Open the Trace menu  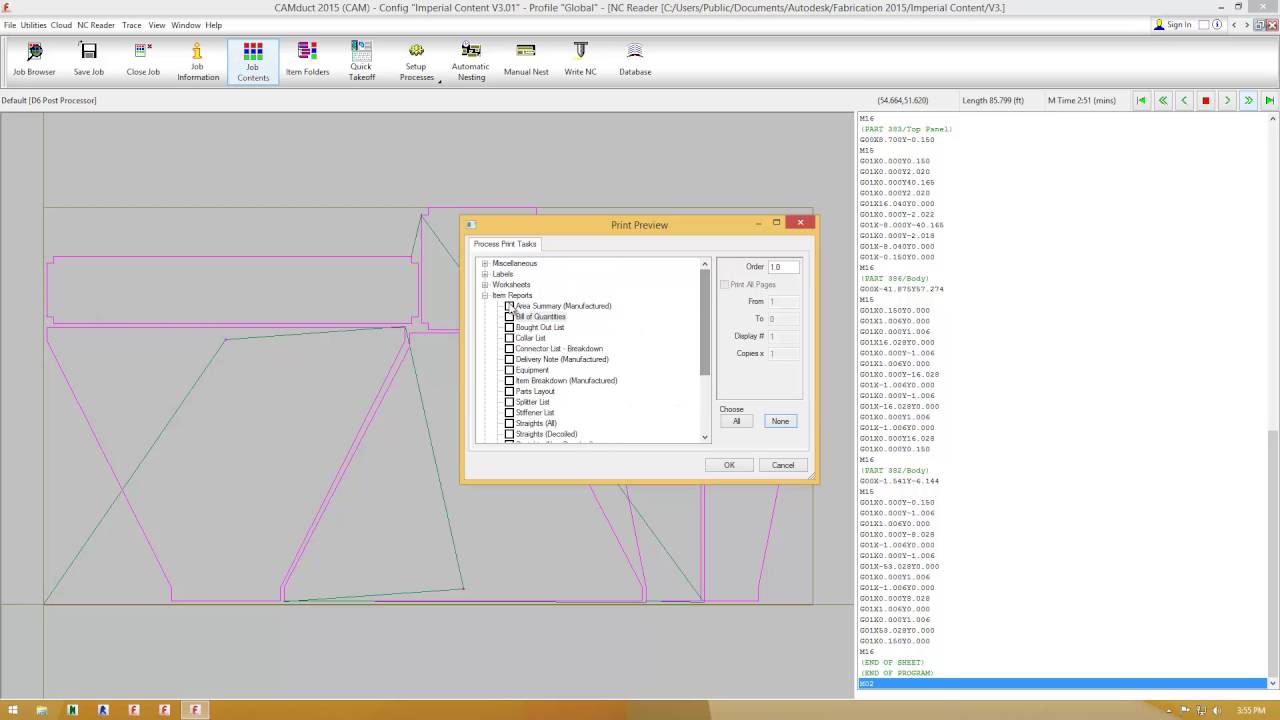coord(132,25)
